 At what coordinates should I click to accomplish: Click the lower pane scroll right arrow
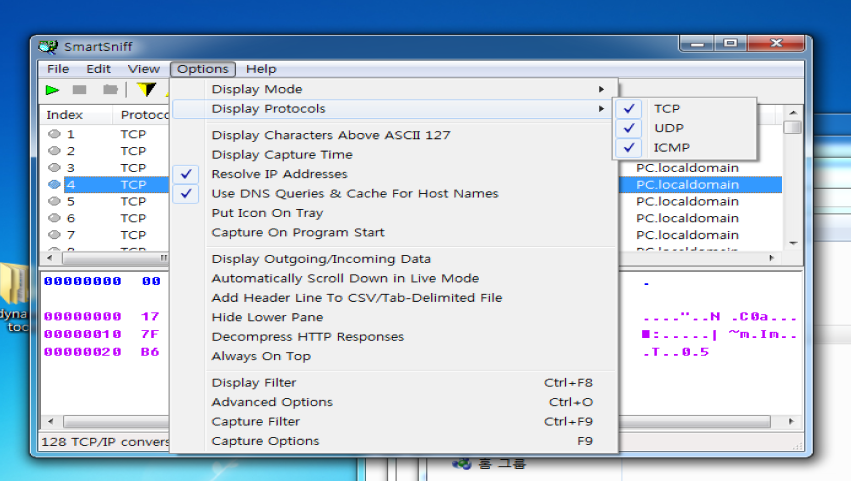click(x=791, y=421)
